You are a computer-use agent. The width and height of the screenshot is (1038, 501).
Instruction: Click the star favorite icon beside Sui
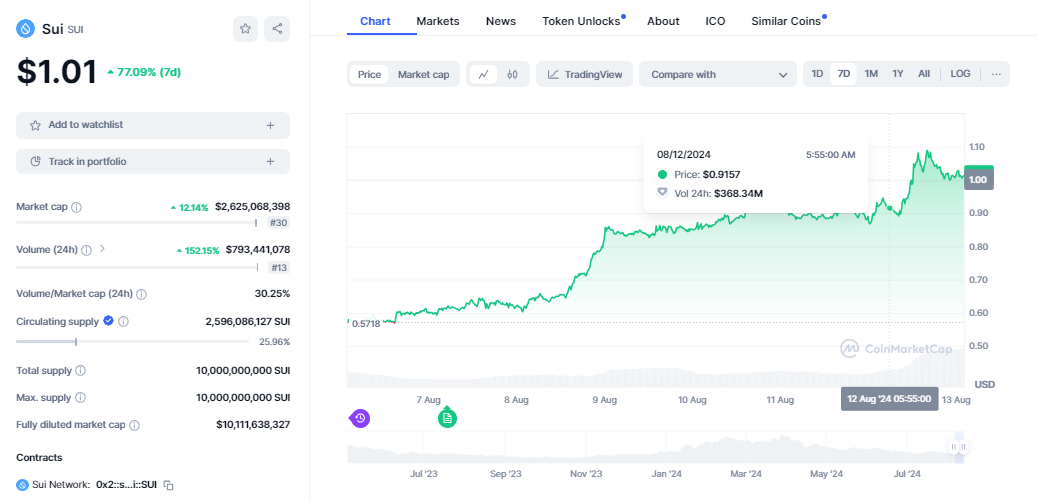coord(245,28)
